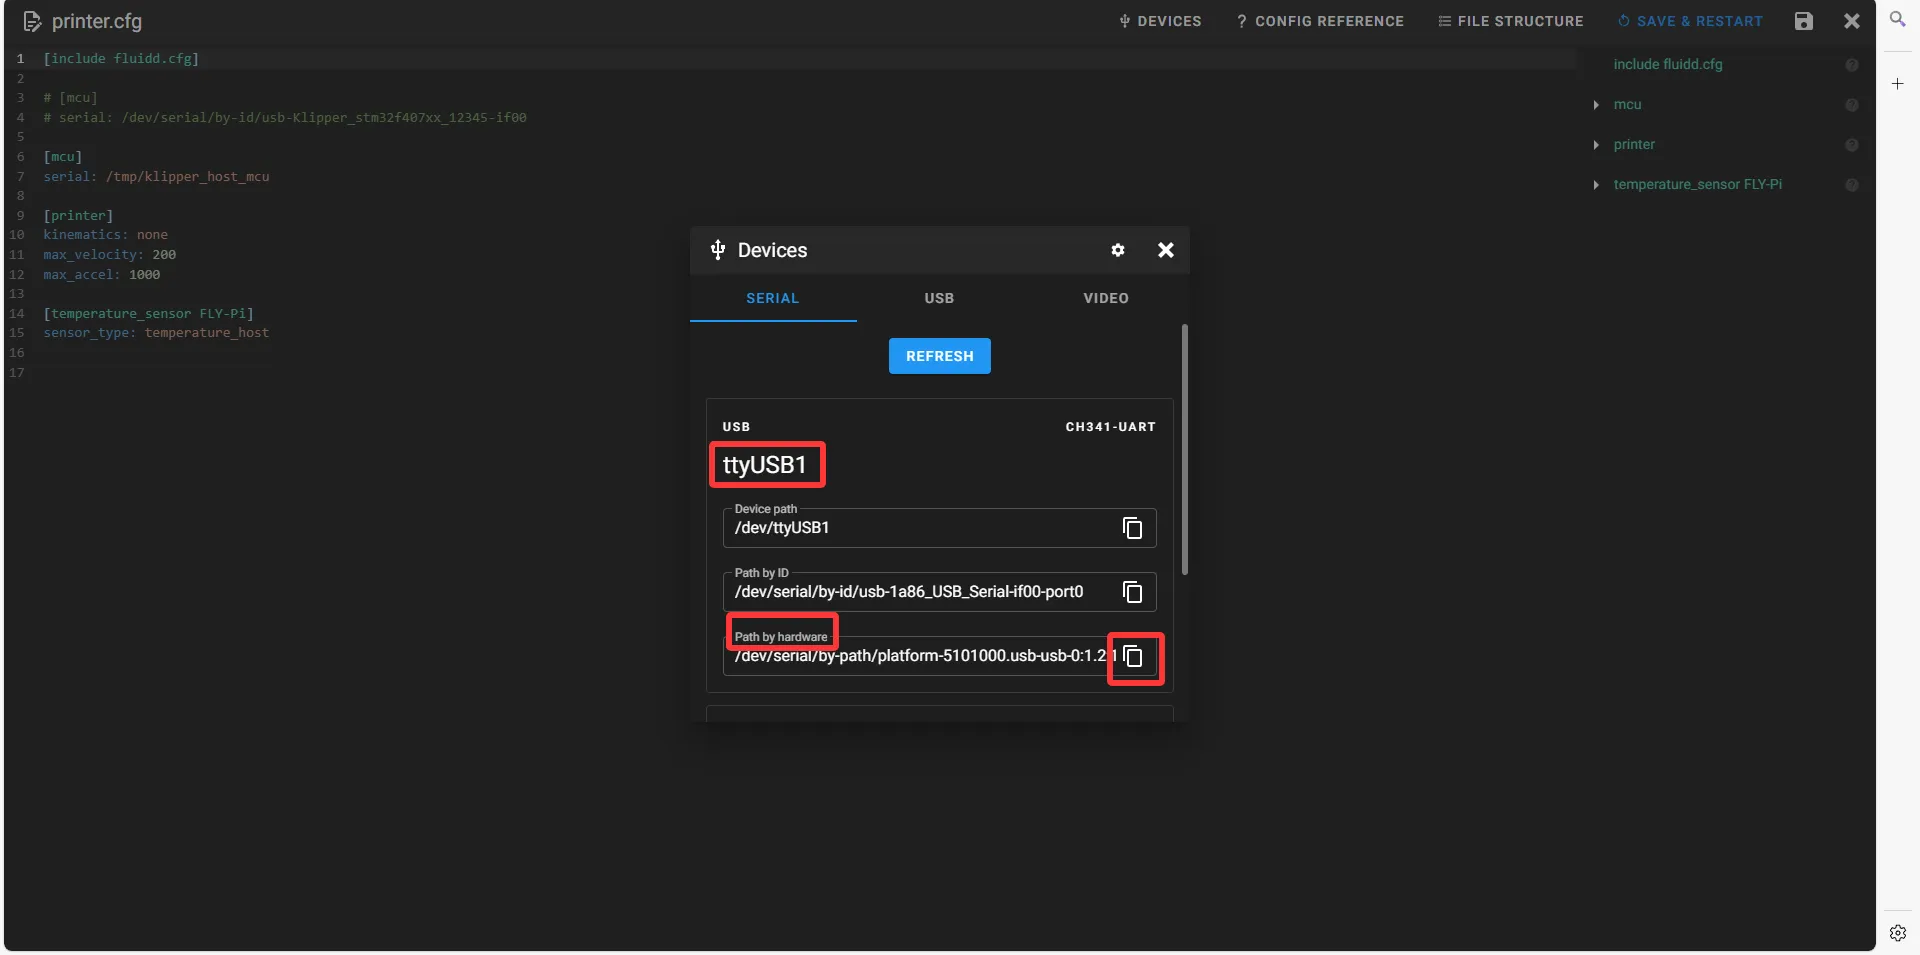Switch to the VIDEO tab

click(1105, 298)
